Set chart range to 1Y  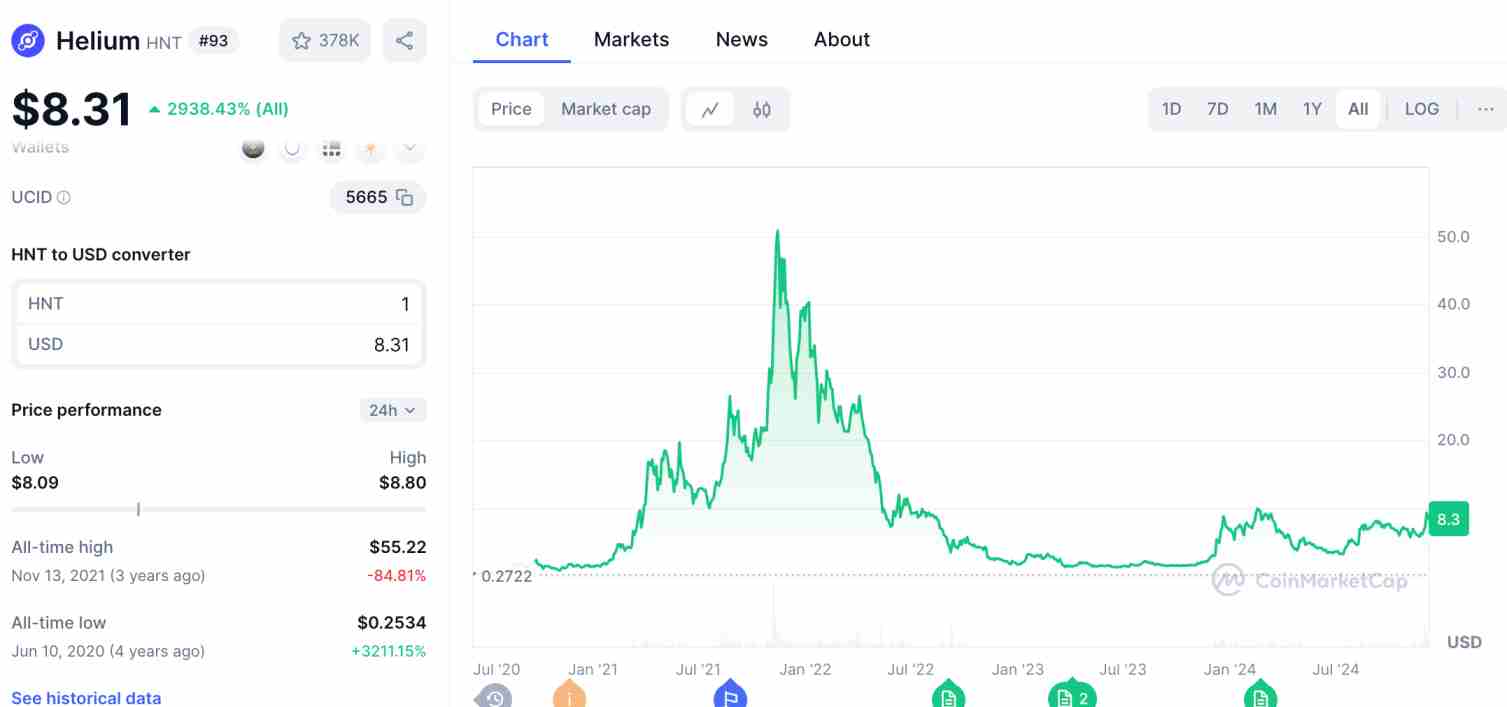(x=1312, y=109)
